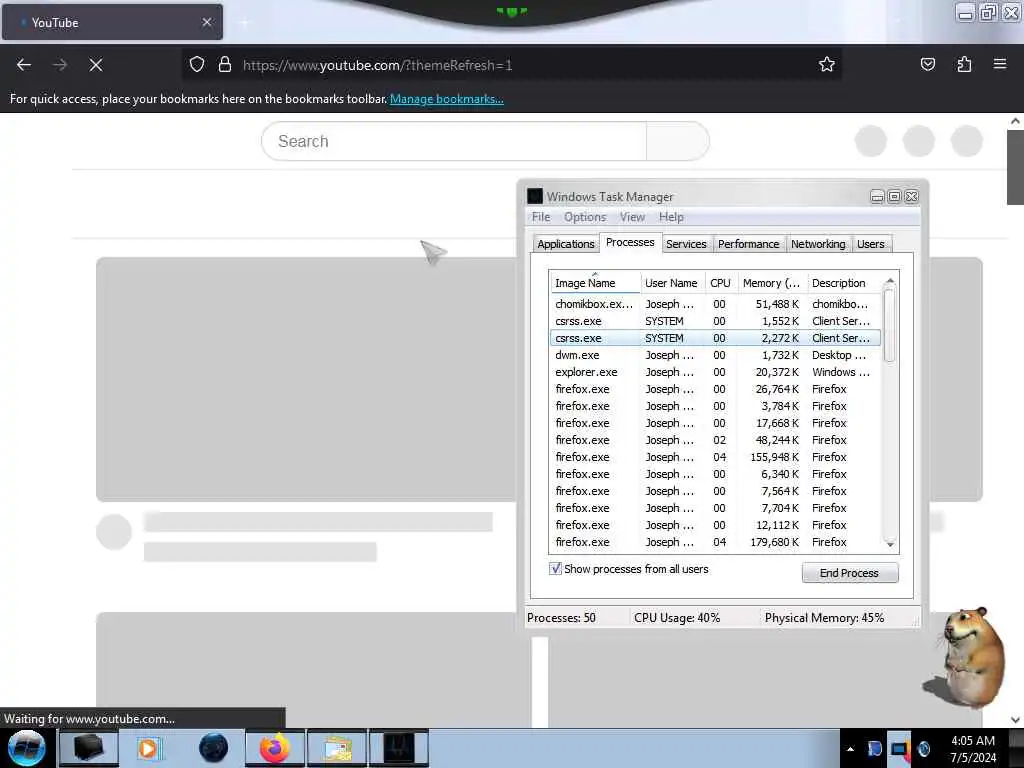The image size is (1024, 768).
Task: Open the Windows Start menu orb
Action: click(x=27, y=748)
